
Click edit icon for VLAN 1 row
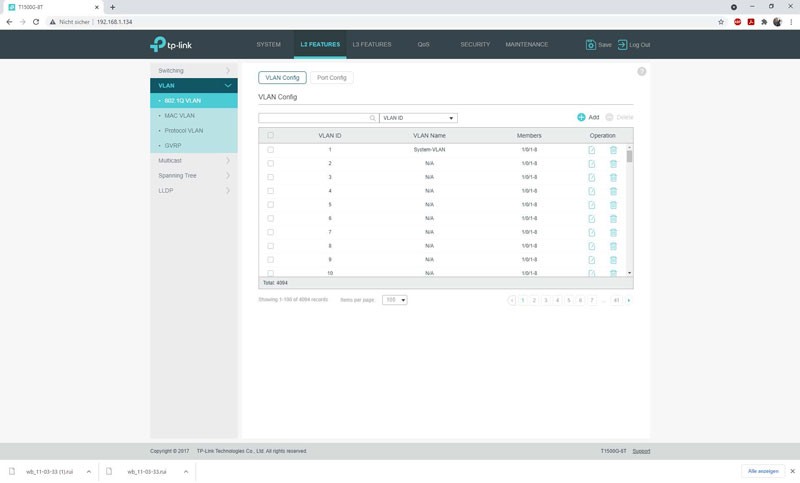592,150
